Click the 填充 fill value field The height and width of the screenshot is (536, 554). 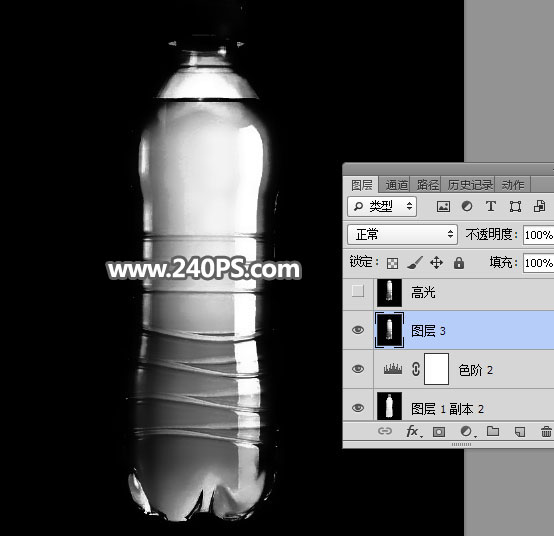(x=538, y=263)
